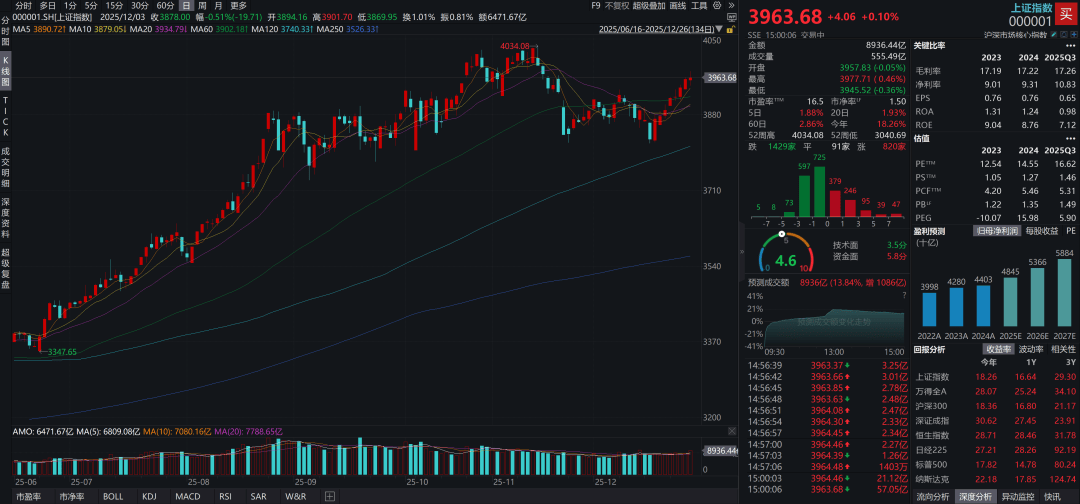This screenshot has height=504, width=1080.
Task: Click the 超级叠加 overlay button
Action: pos(648,5)
